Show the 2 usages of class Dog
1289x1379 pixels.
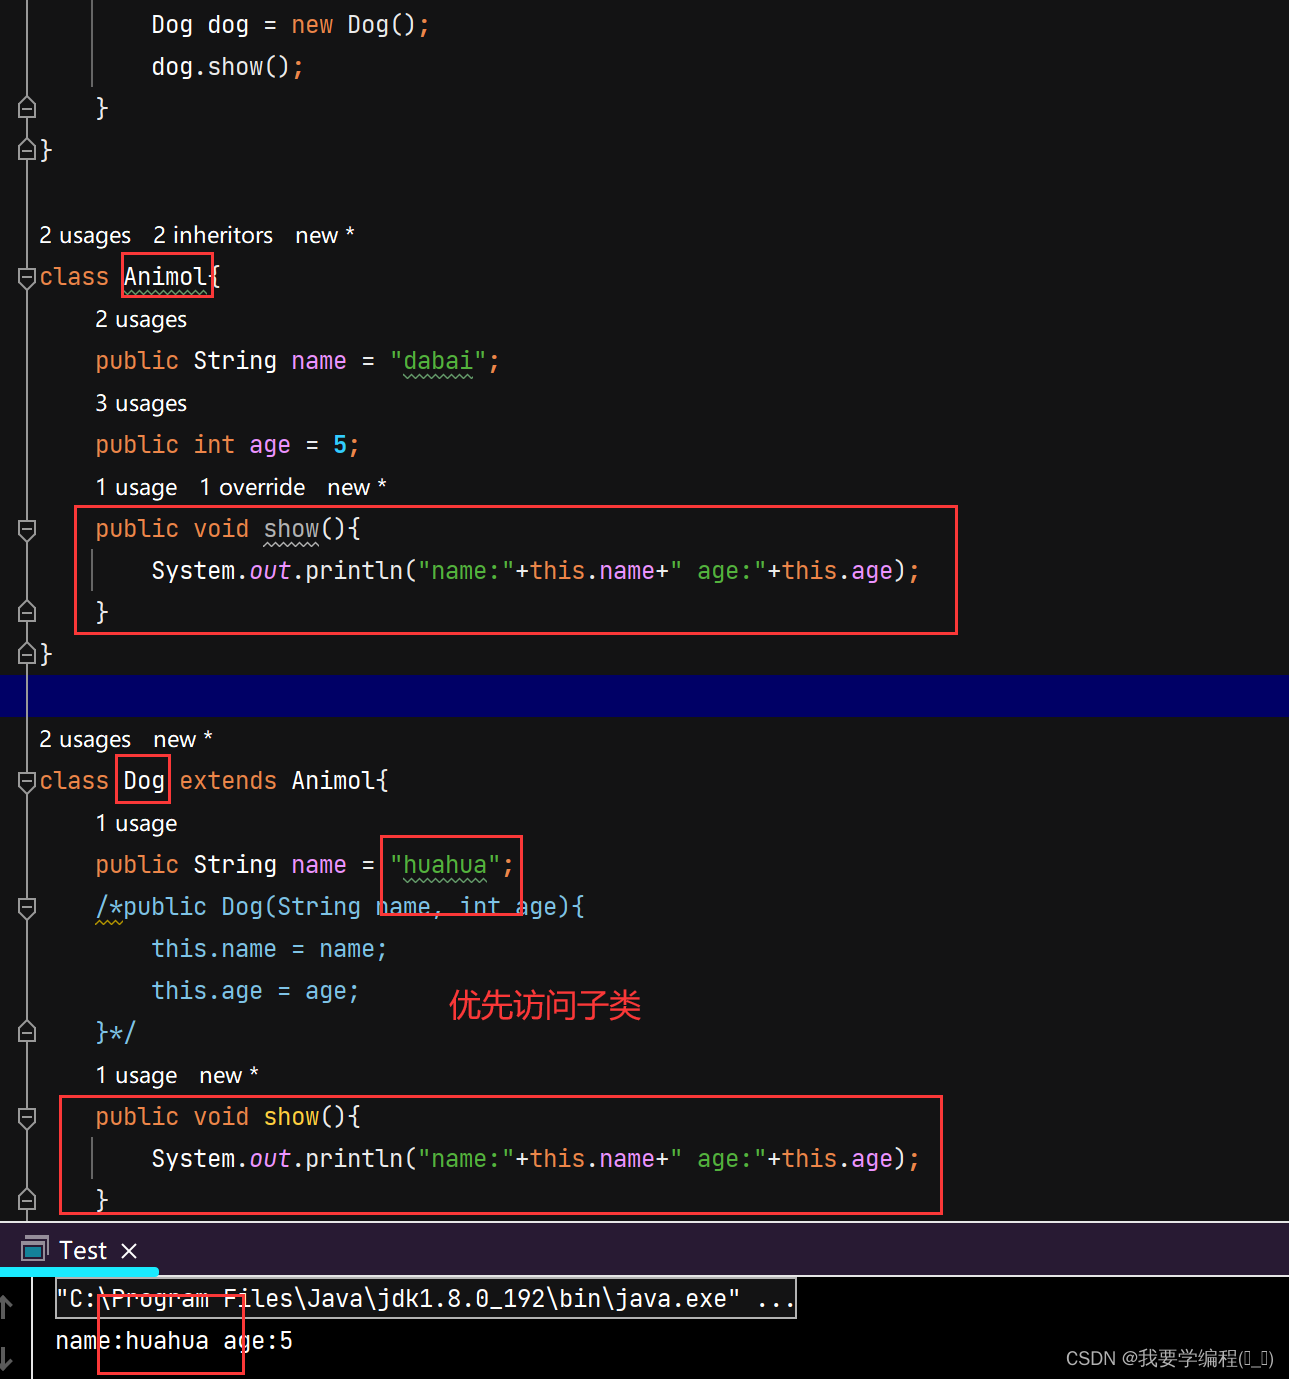pos(85,740)
